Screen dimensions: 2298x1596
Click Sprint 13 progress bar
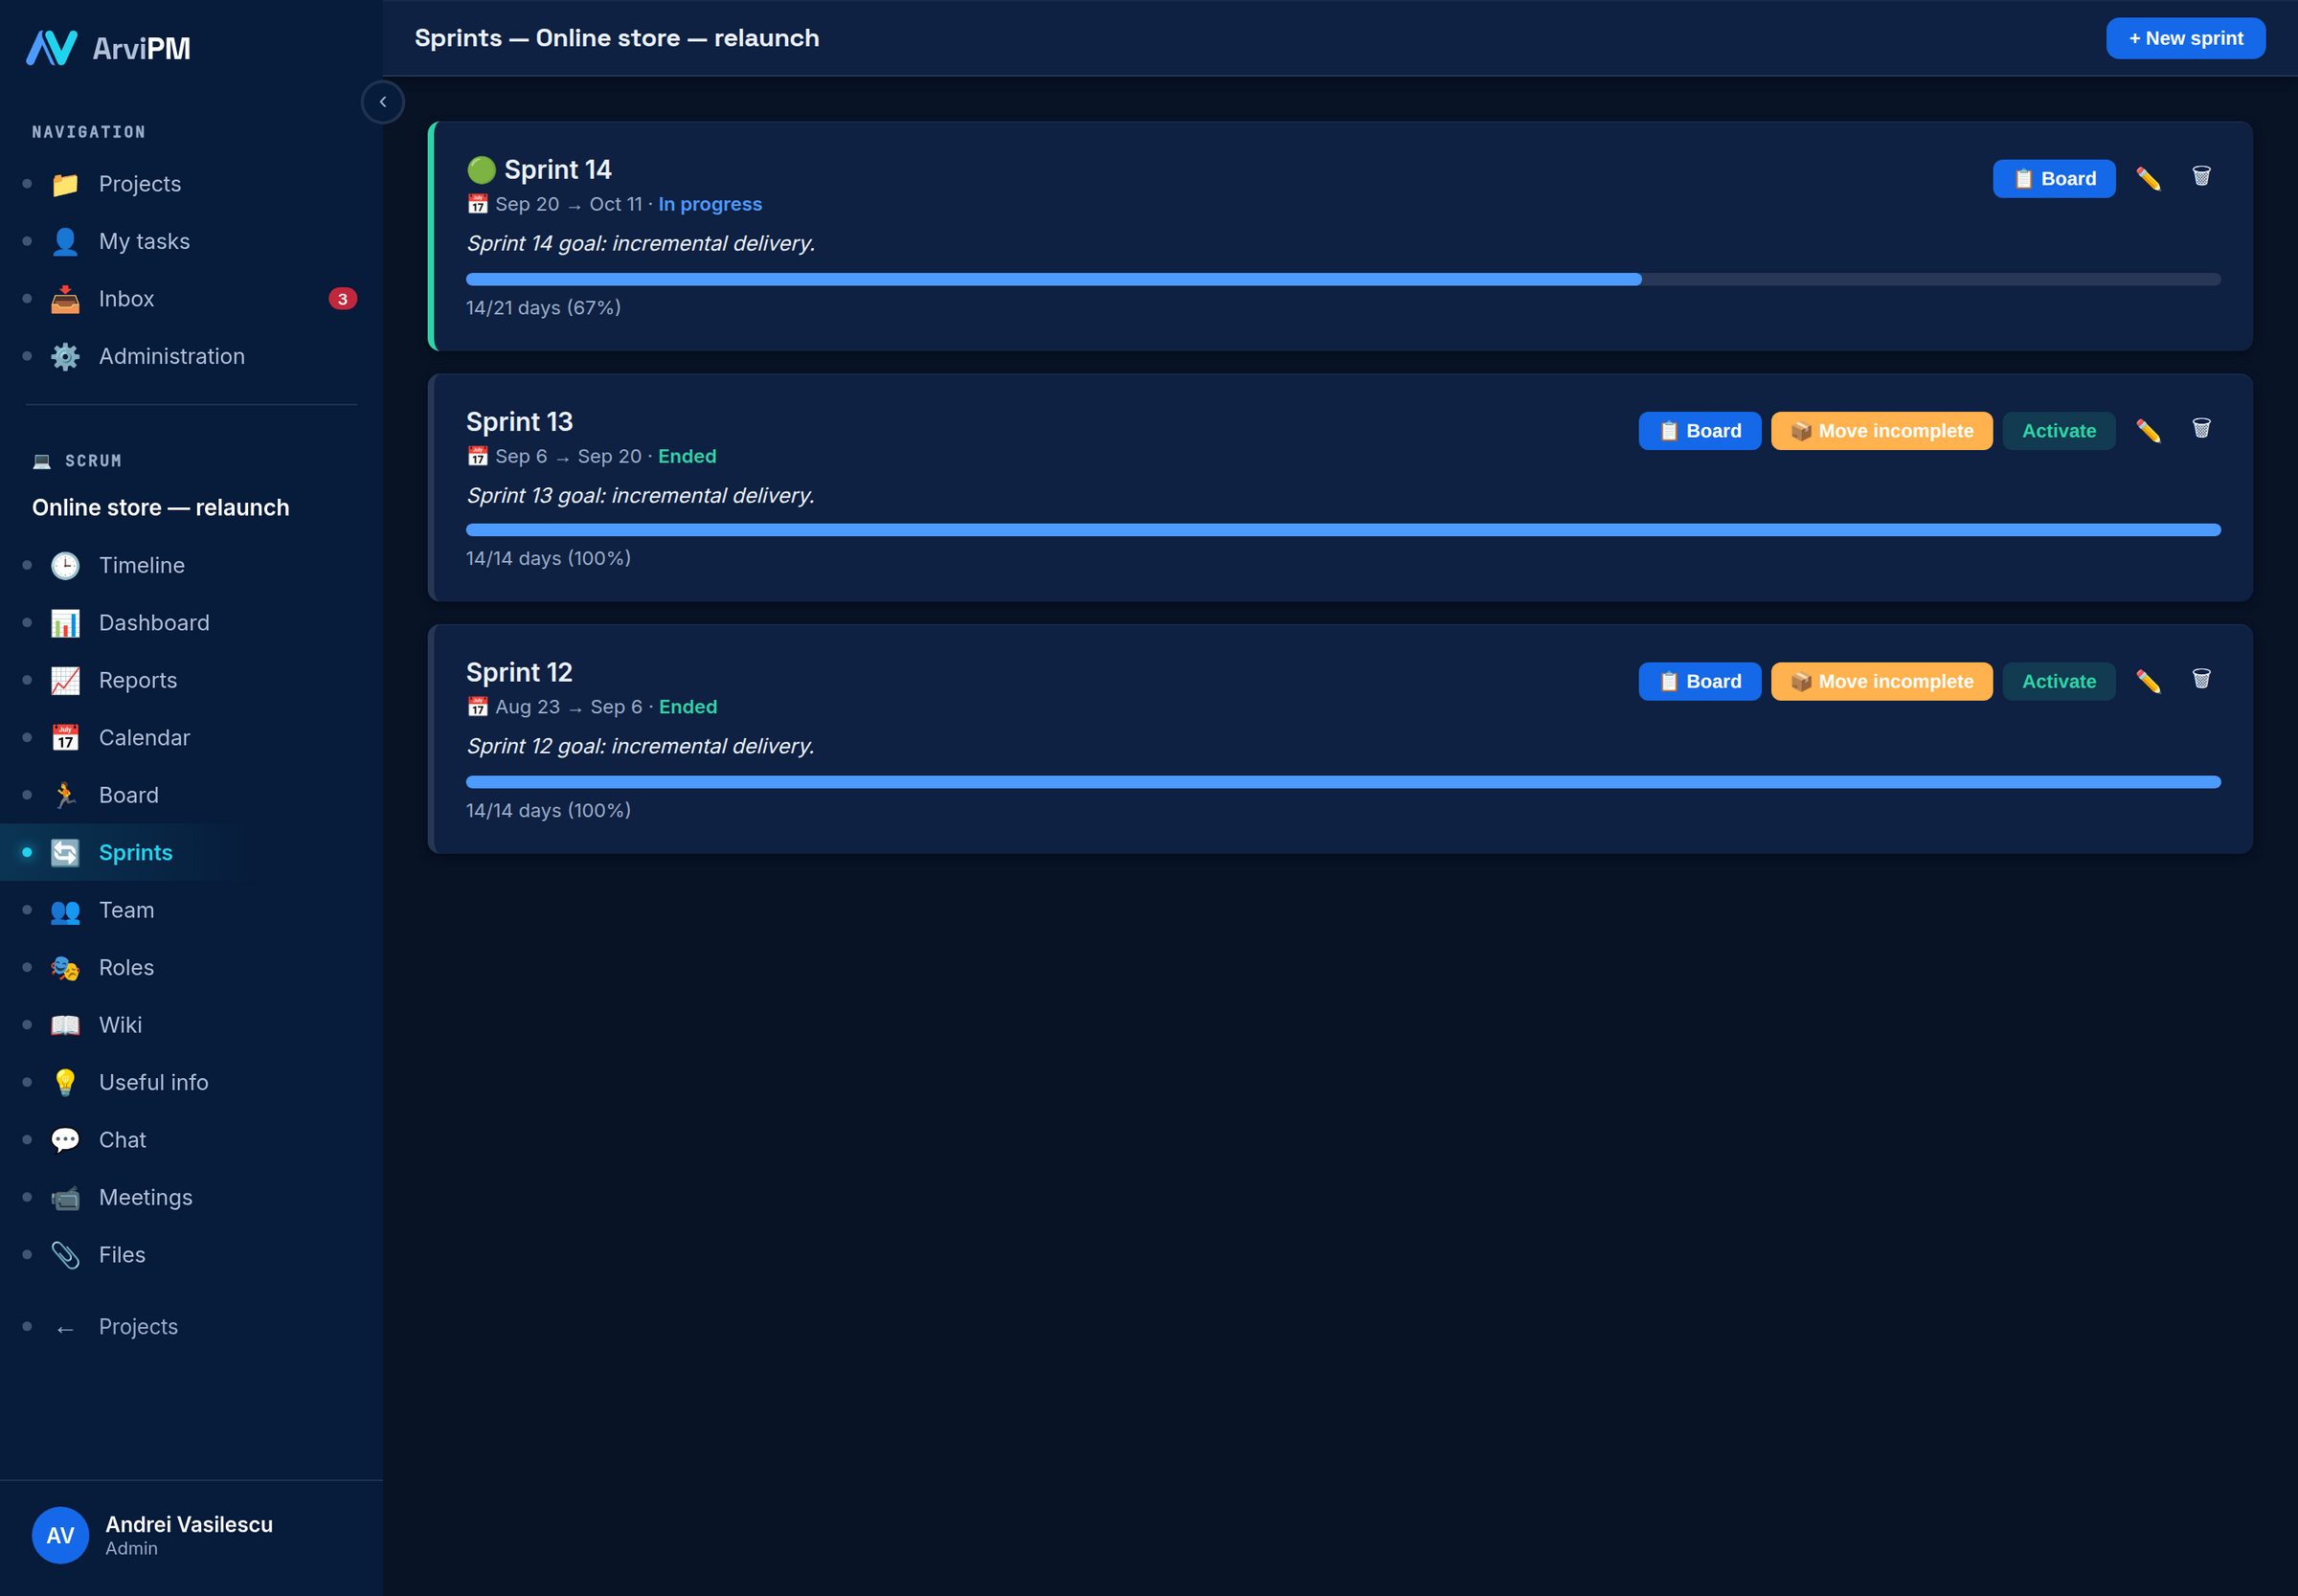[1343, 530]
